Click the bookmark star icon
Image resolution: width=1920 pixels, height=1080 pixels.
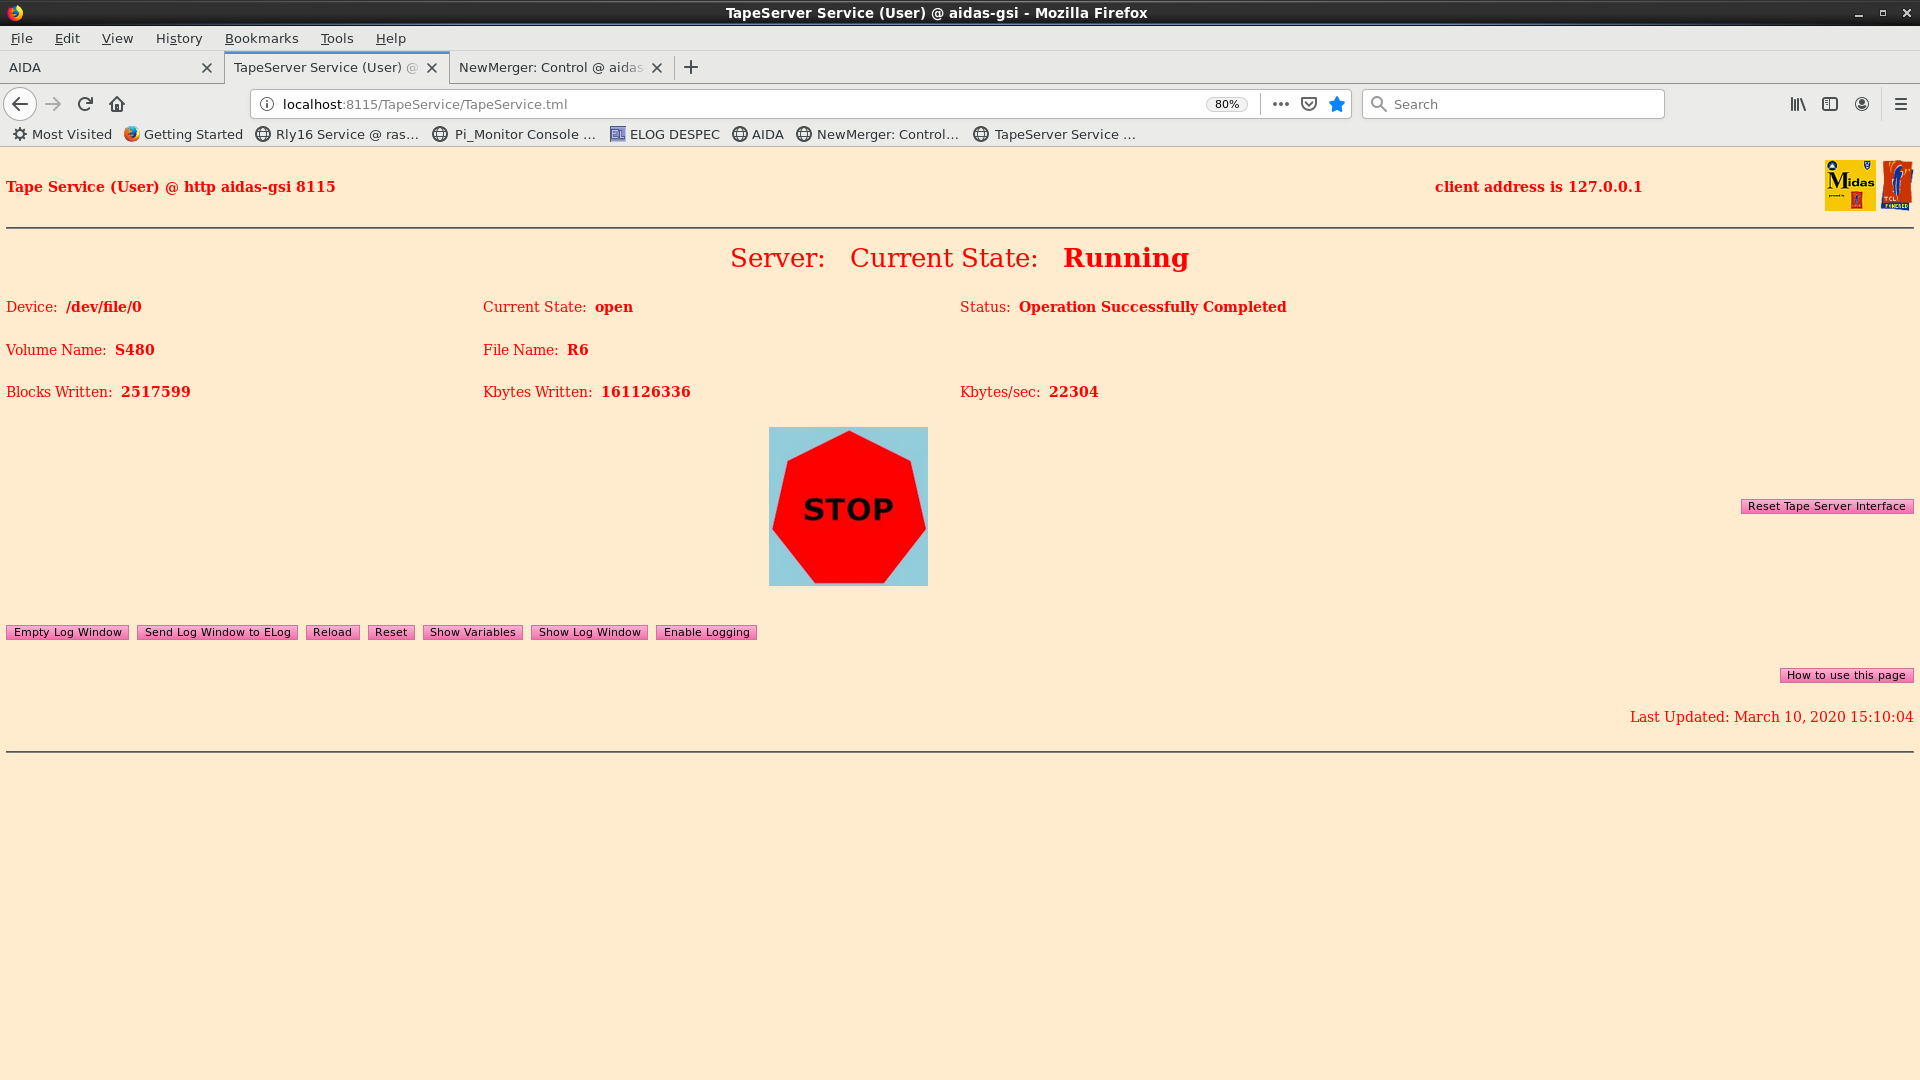coord(1337,104)
